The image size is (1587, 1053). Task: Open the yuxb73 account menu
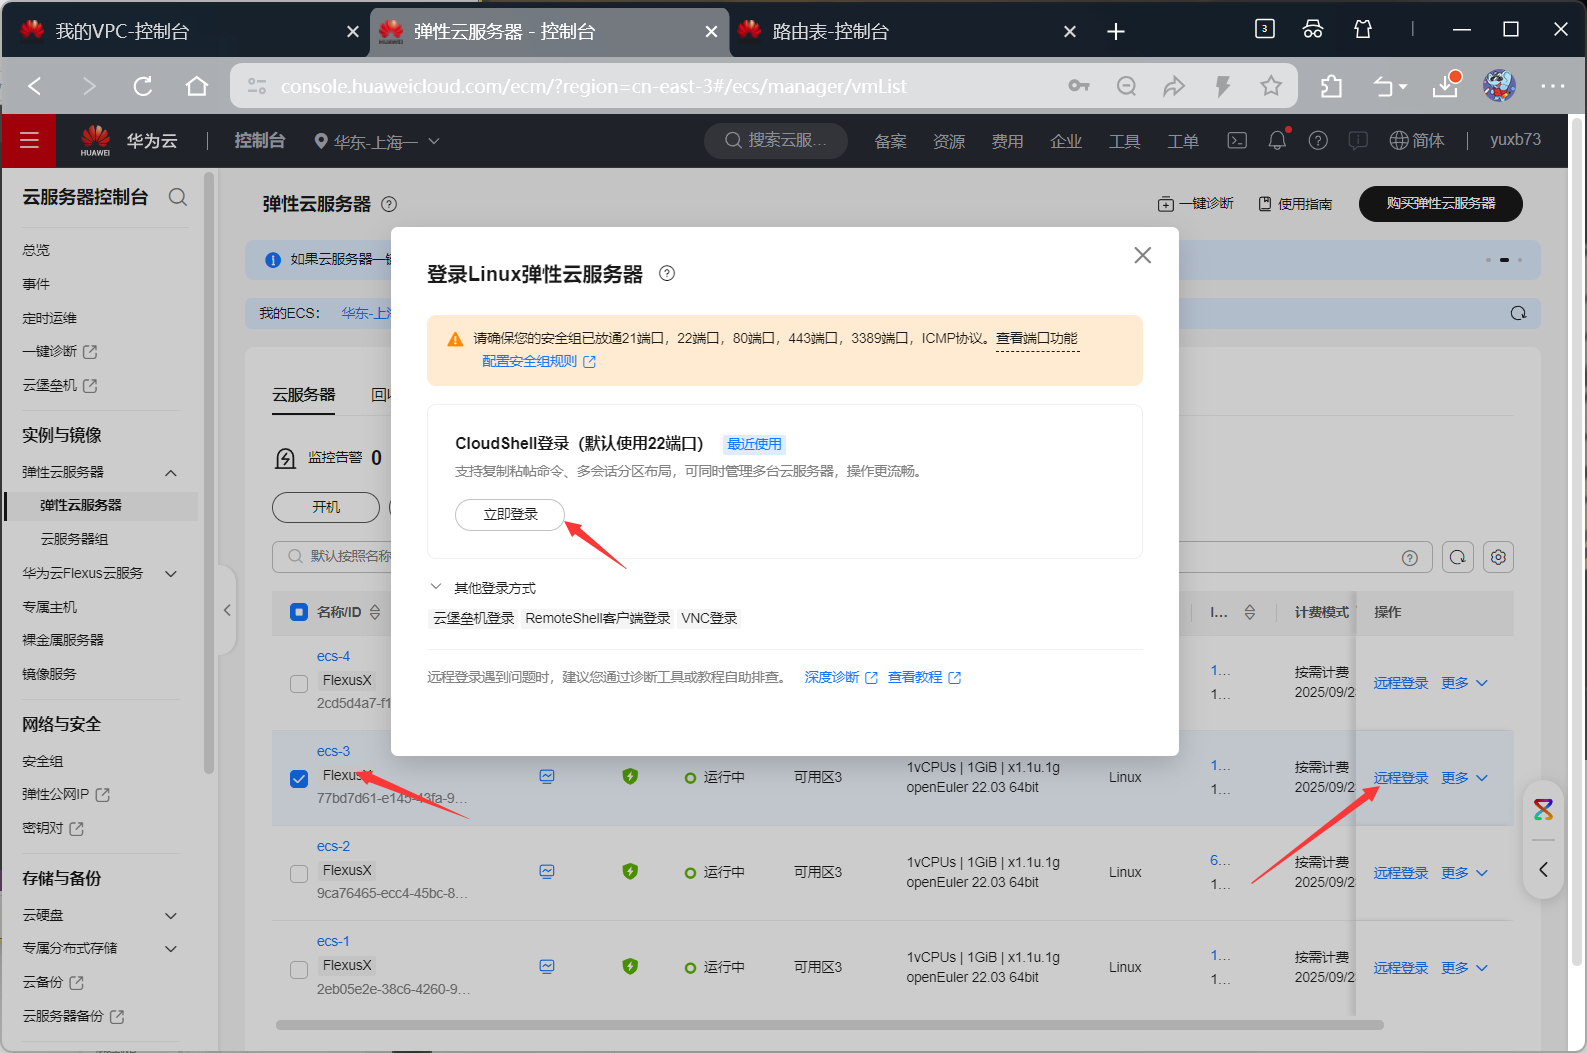1515,140
